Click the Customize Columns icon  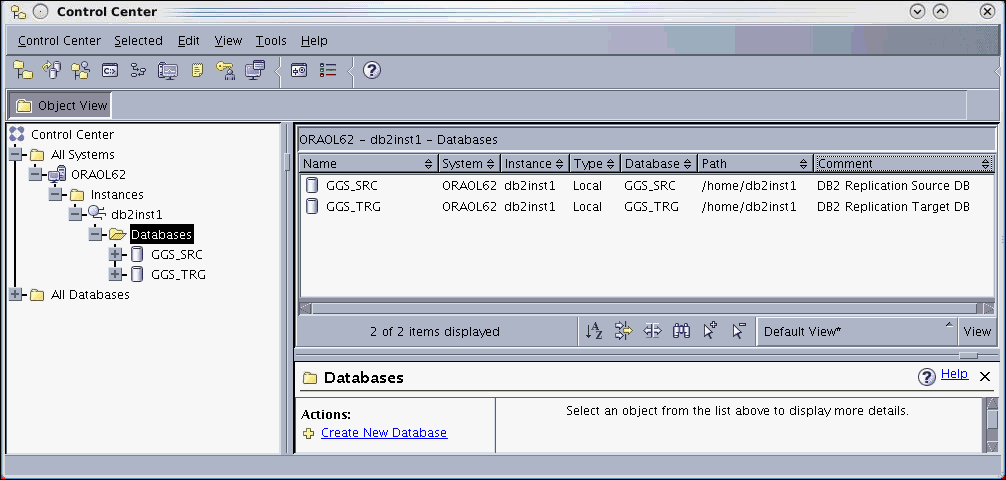point(652,331)
